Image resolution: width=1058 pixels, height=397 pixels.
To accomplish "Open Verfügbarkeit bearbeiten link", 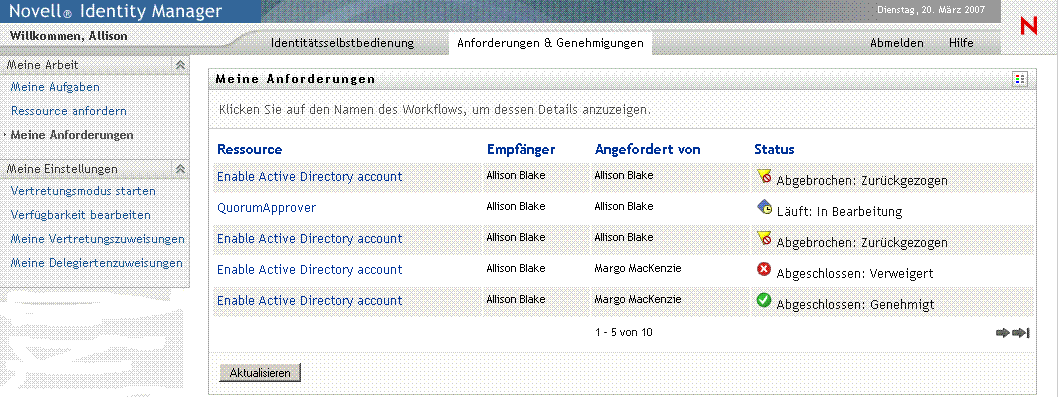I will tap(80, 215).
